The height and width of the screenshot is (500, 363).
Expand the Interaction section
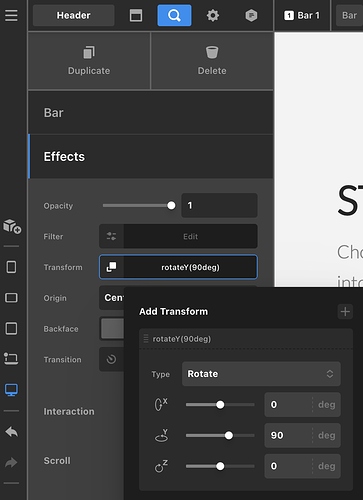[x=69, y=412]
